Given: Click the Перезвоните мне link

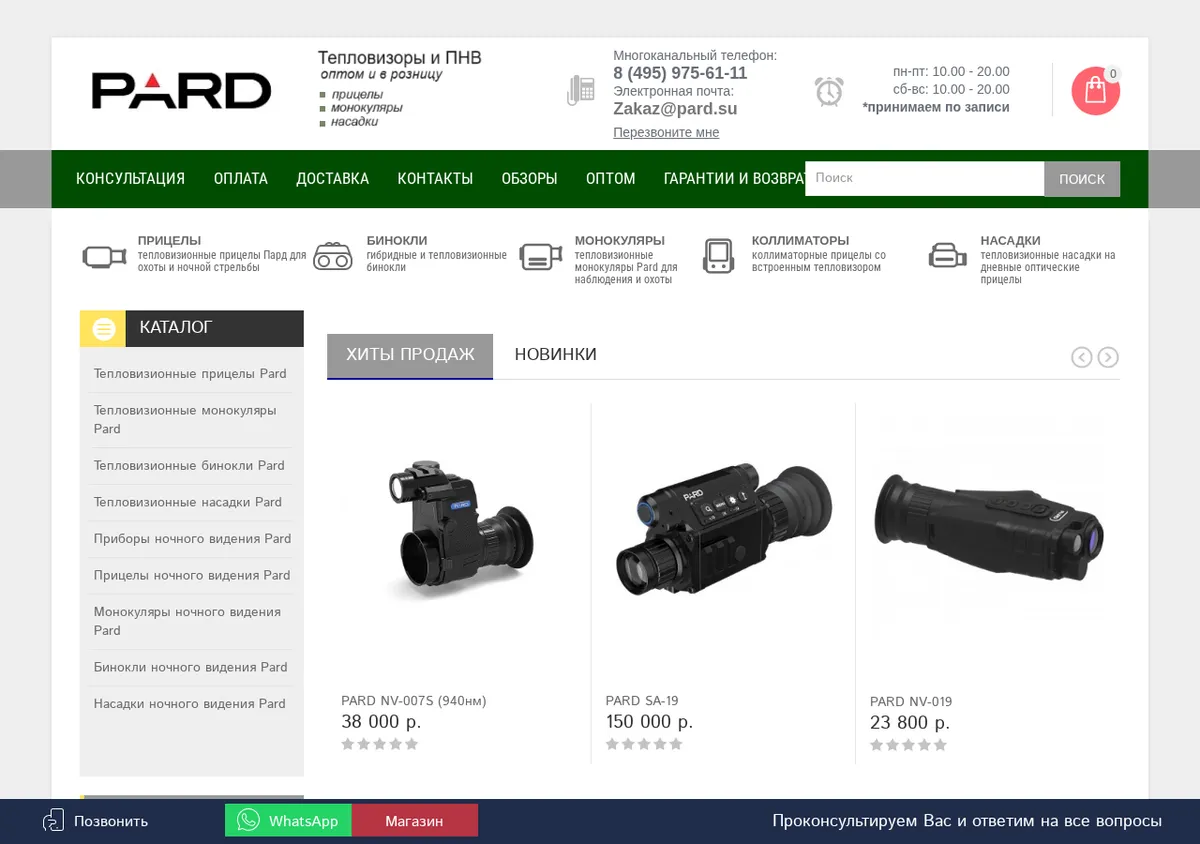Looking at the screenshot, I should tap(666, 132).
